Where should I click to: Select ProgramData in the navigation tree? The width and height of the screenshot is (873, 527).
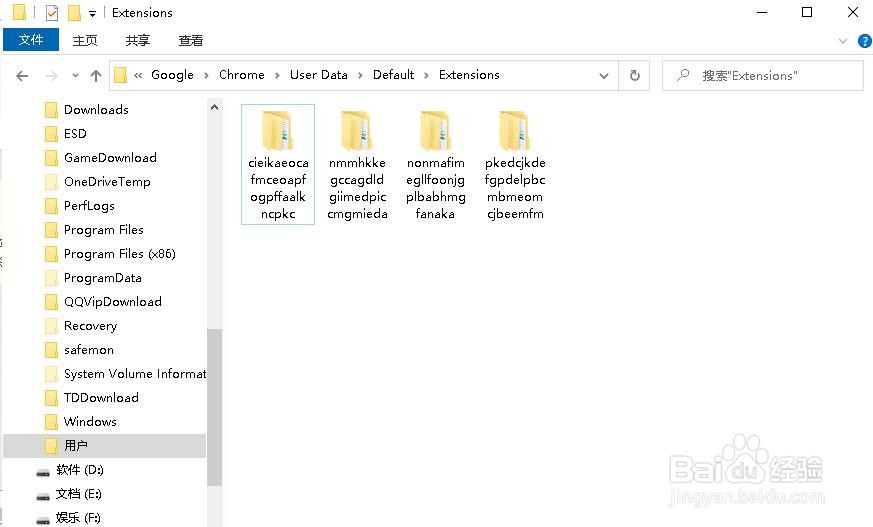click(105, 277)
